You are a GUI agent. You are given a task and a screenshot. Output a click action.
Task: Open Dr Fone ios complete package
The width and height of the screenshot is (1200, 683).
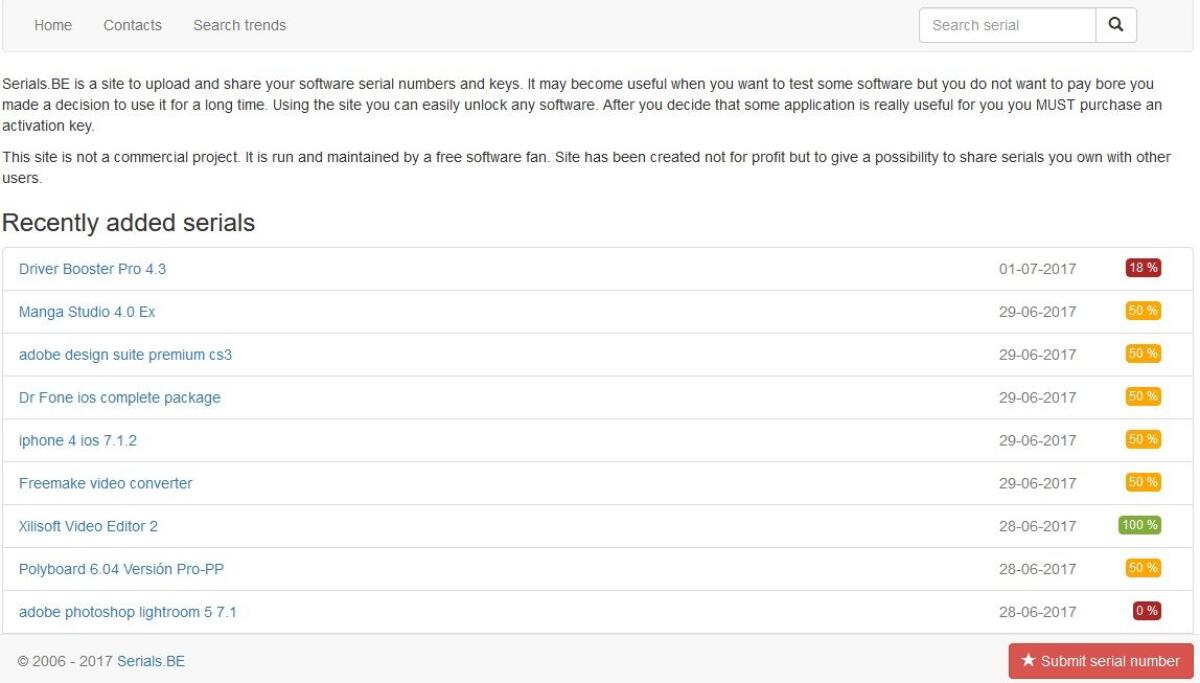pyautogui.click(x=119, y=398)
